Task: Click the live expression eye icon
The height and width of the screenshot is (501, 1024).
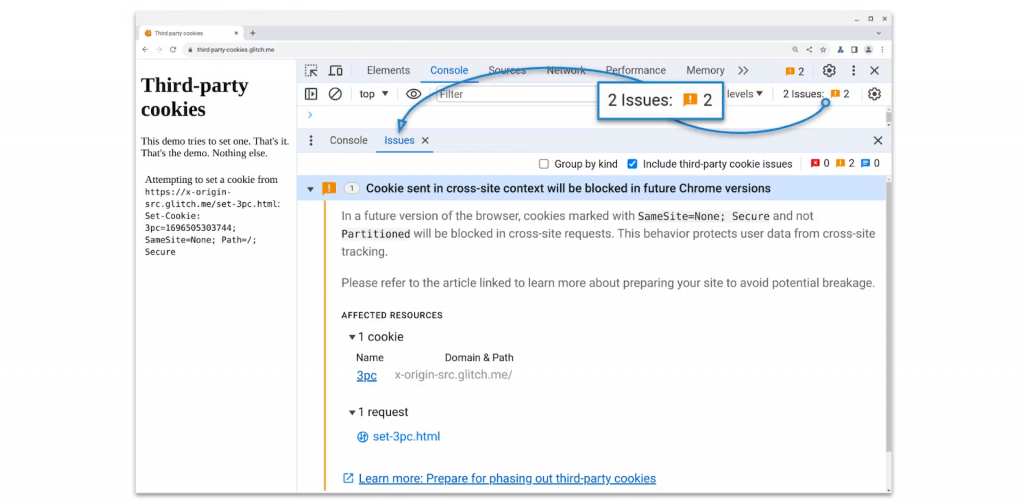Action: click(413, 94)
